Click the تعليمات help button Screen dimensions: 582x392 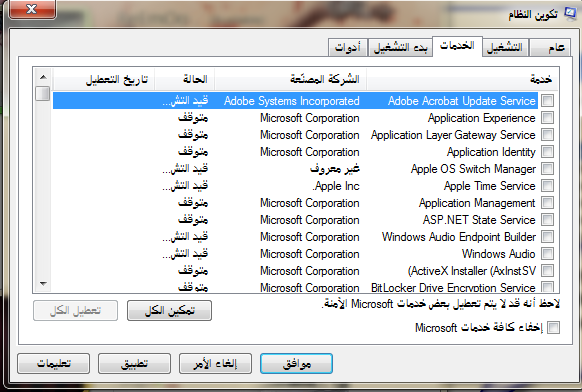[x=53, y=363]
